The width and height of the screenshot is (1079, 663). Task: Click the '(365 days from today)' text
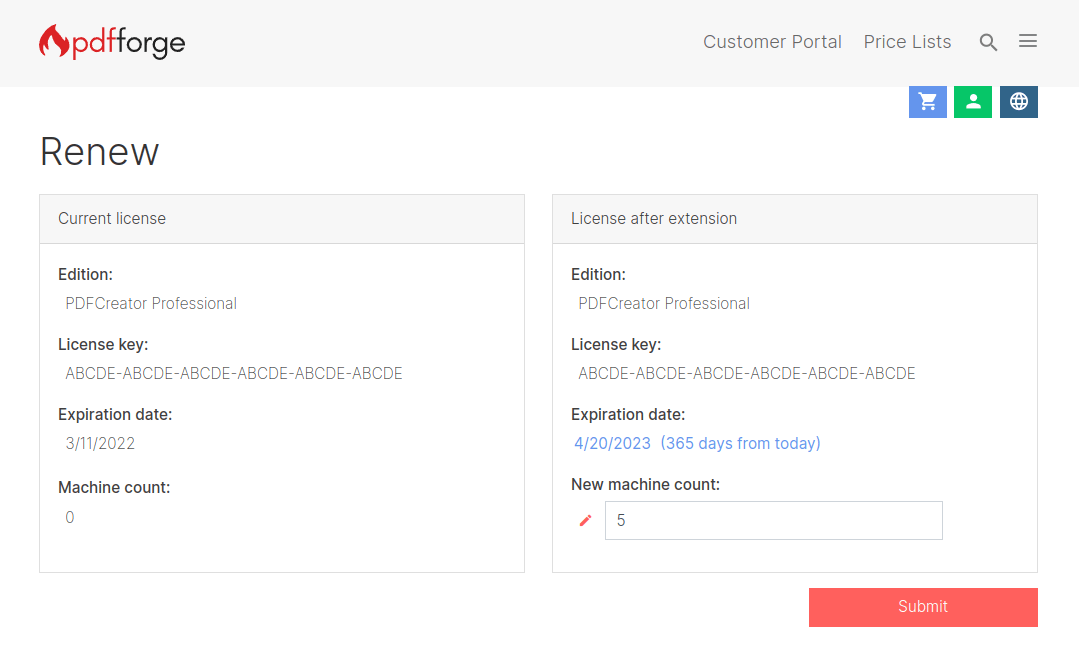click(x=740, y=443)
